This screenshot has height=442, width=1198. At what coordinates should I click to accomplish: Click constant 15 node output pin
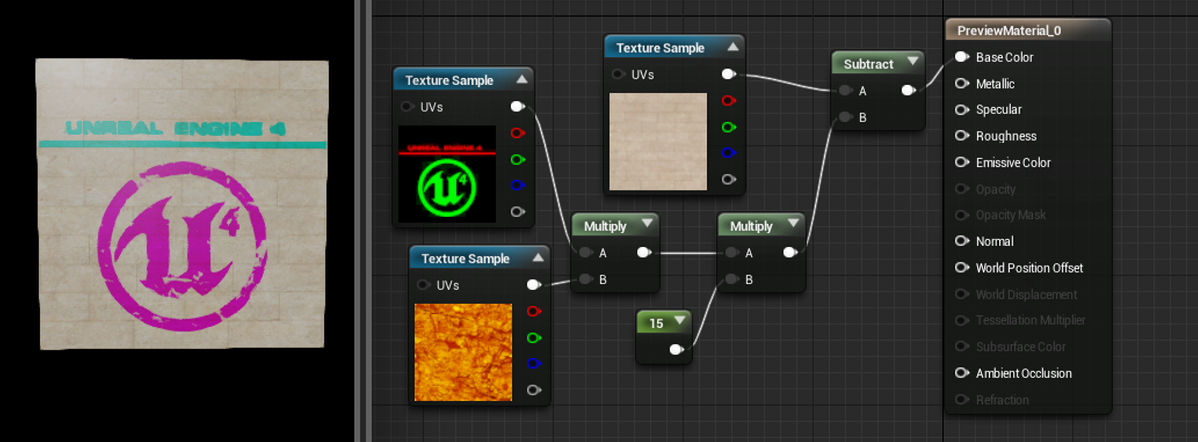(x=675, y=350)
